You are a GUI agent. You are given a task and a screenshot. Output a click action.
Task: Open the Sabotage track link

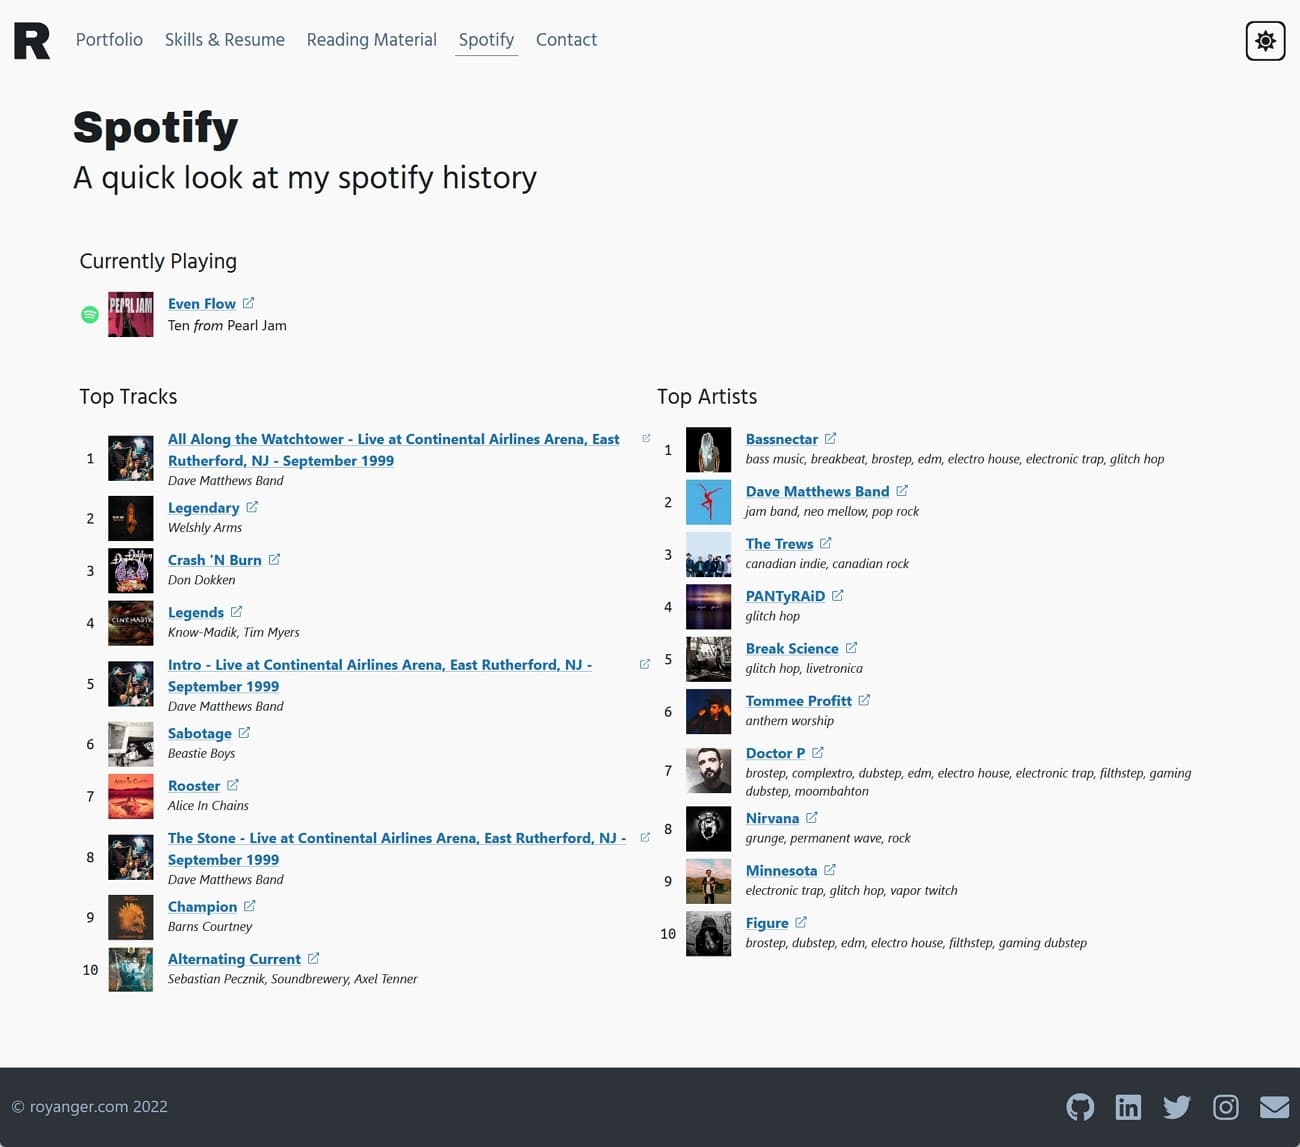pyautogui.click(x=200, y=734)
